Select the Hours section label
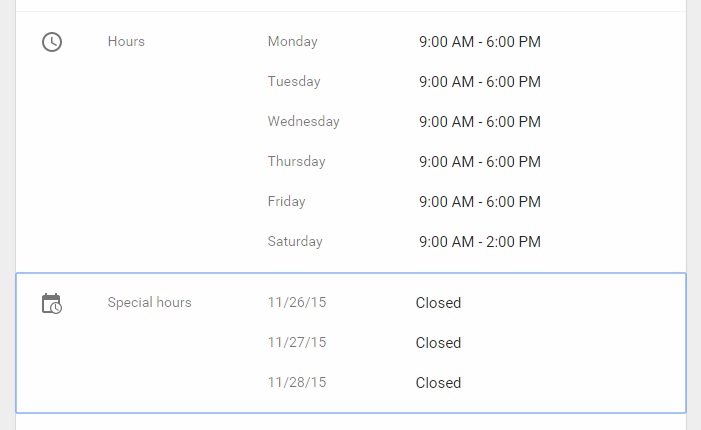The height and width of the screenshot is (430, 701). coord(126,42)
